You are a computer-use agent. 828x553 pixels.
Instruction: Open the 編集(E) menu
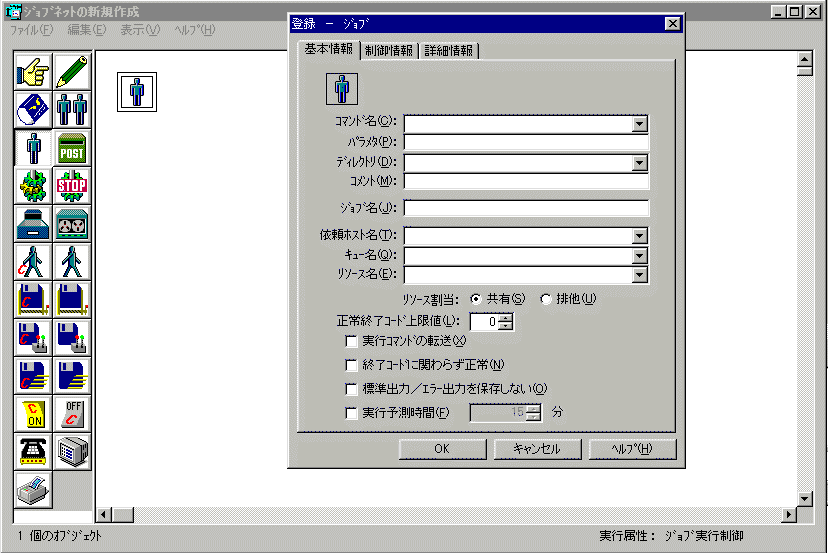pos(87,30)
